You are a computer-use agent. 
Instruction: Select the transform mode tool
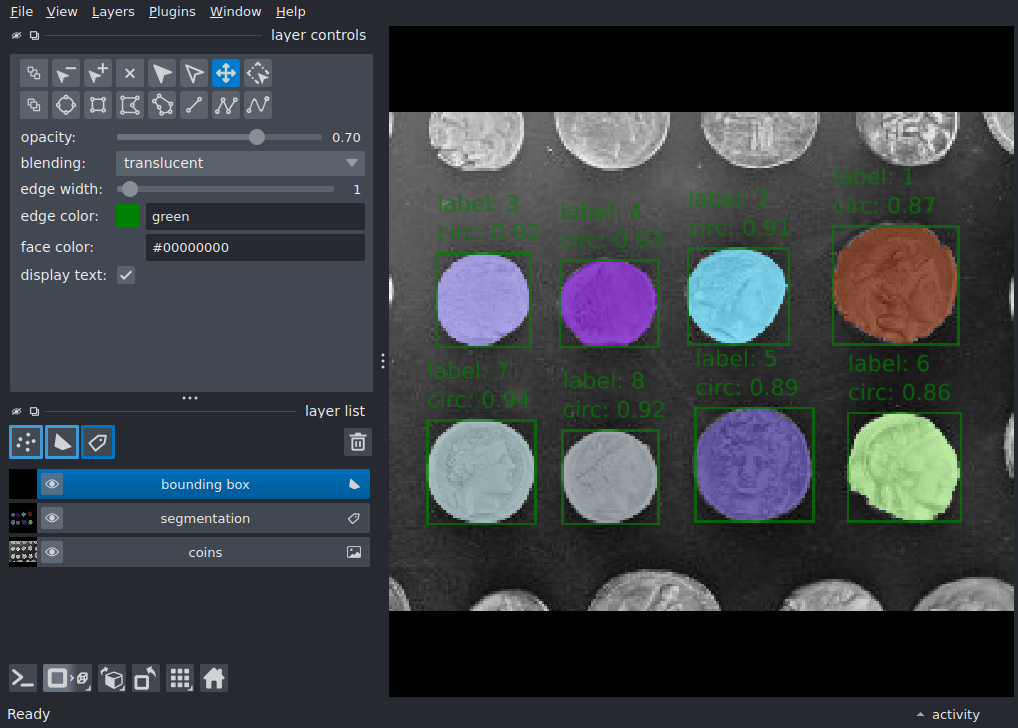pos(258,73)
